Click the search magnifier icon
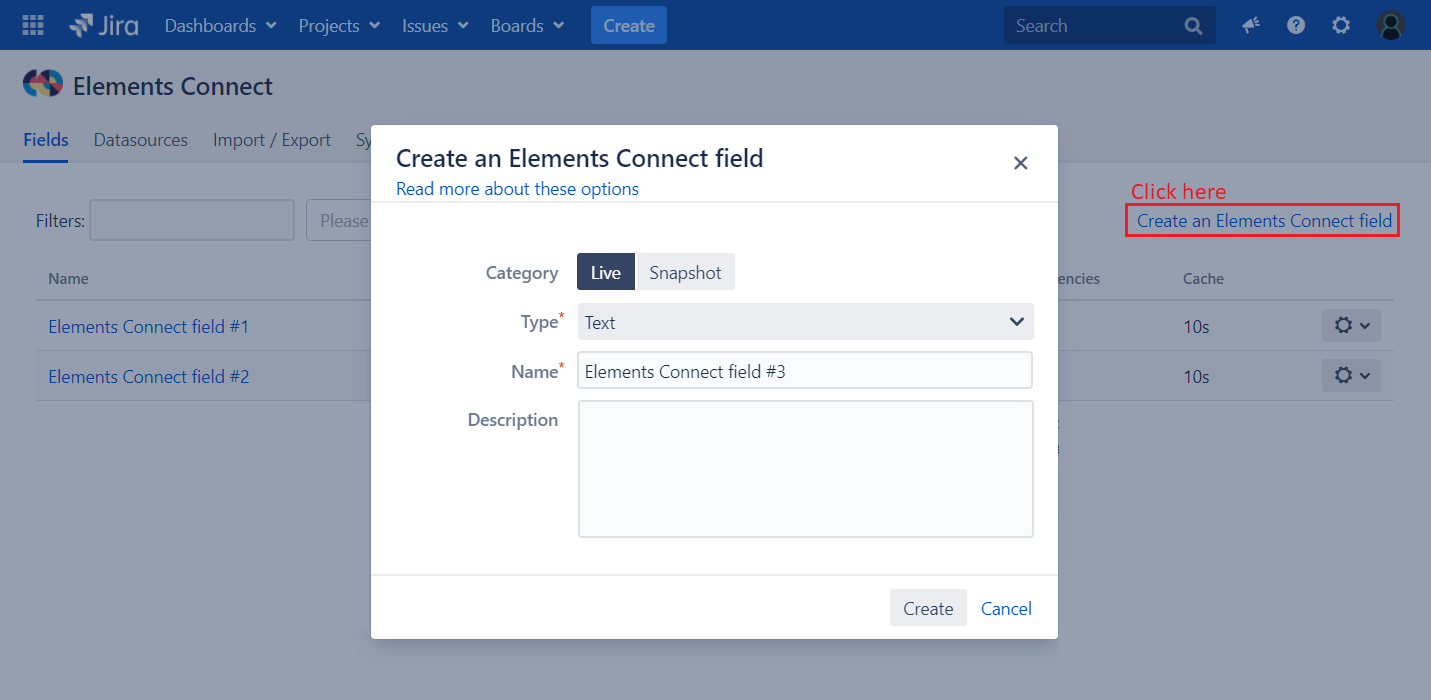 tap(1193, 26)
